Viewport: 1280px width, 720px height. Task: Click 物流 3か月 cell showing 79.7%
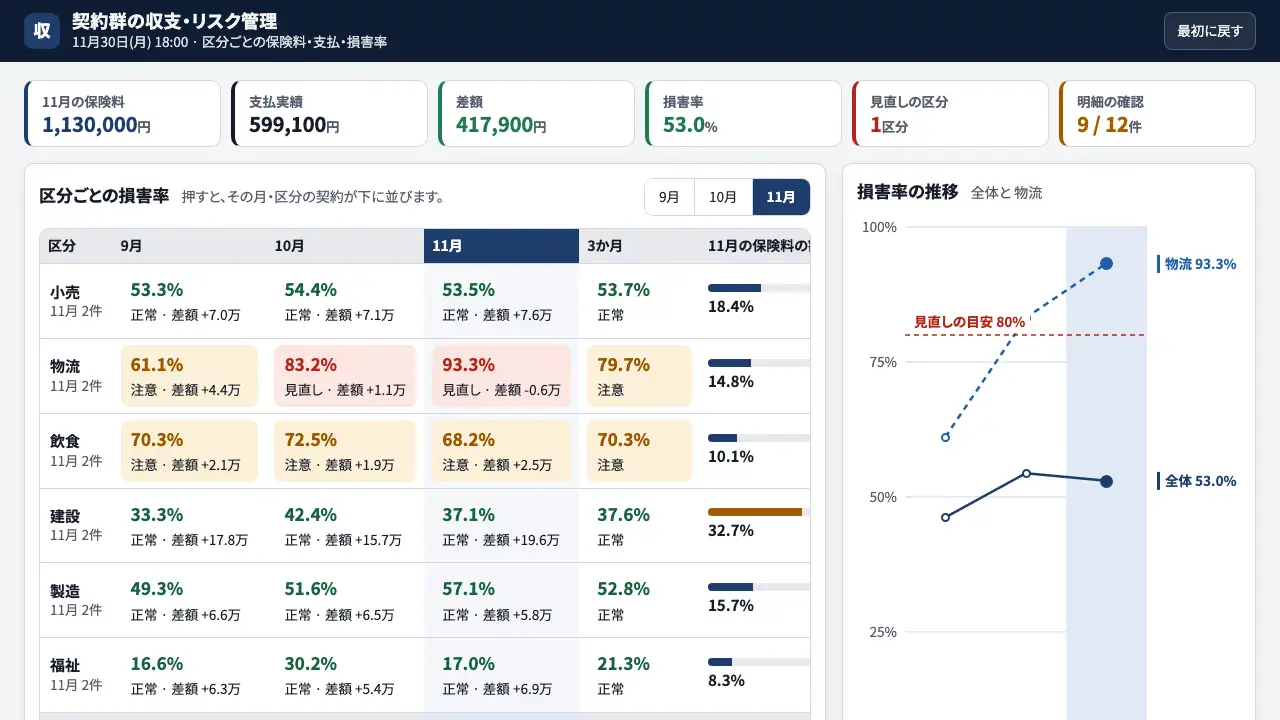click(x=639, y=376)
